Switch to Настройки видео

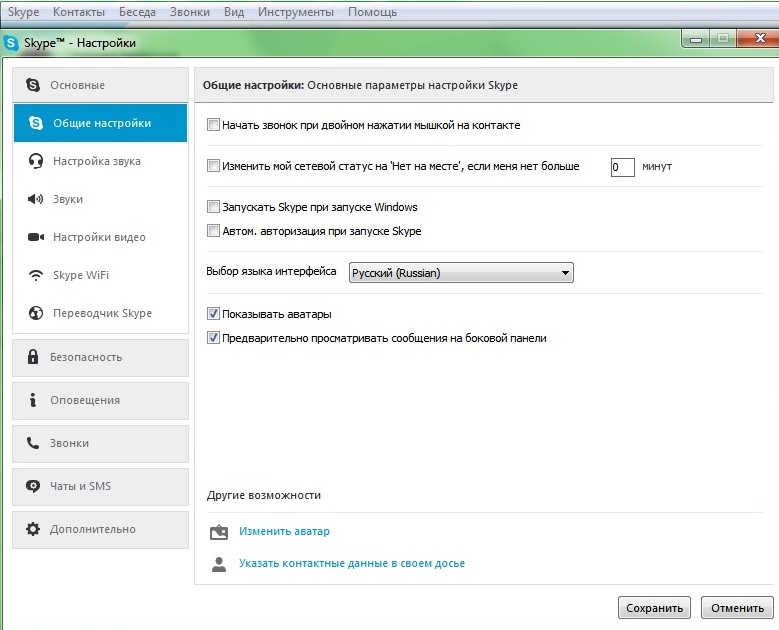point(100,237)
